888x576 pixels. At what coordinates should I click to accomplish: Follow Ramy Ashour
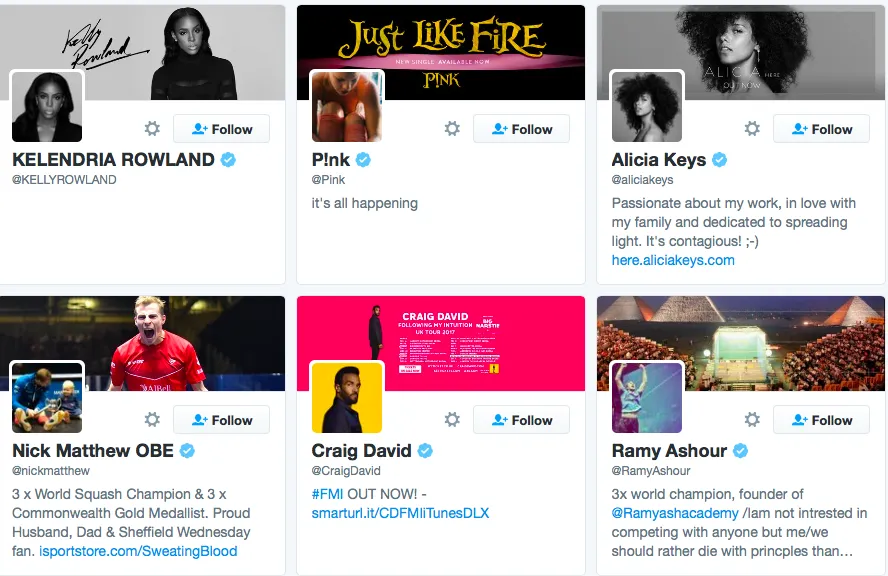821,420
